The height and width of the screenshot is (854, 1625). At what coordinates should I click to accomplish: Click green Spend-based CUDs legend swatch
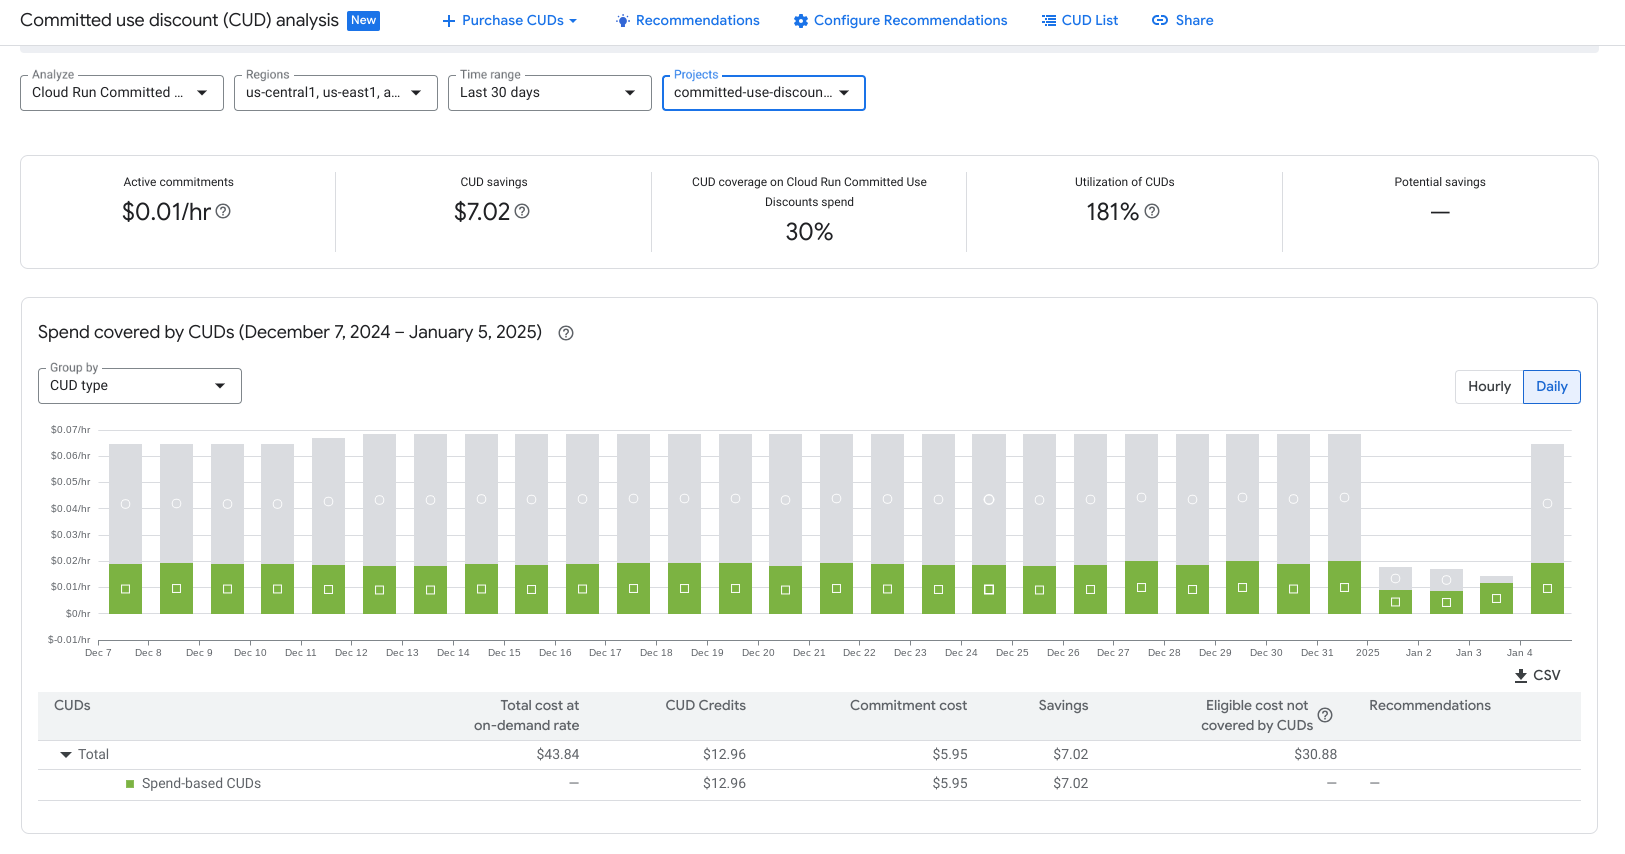coord(130,784)
